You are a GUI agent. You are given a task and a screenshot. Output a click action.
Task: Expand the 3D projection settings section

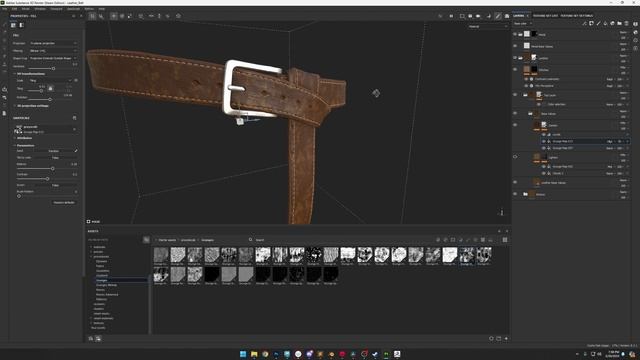click(31, 106)
